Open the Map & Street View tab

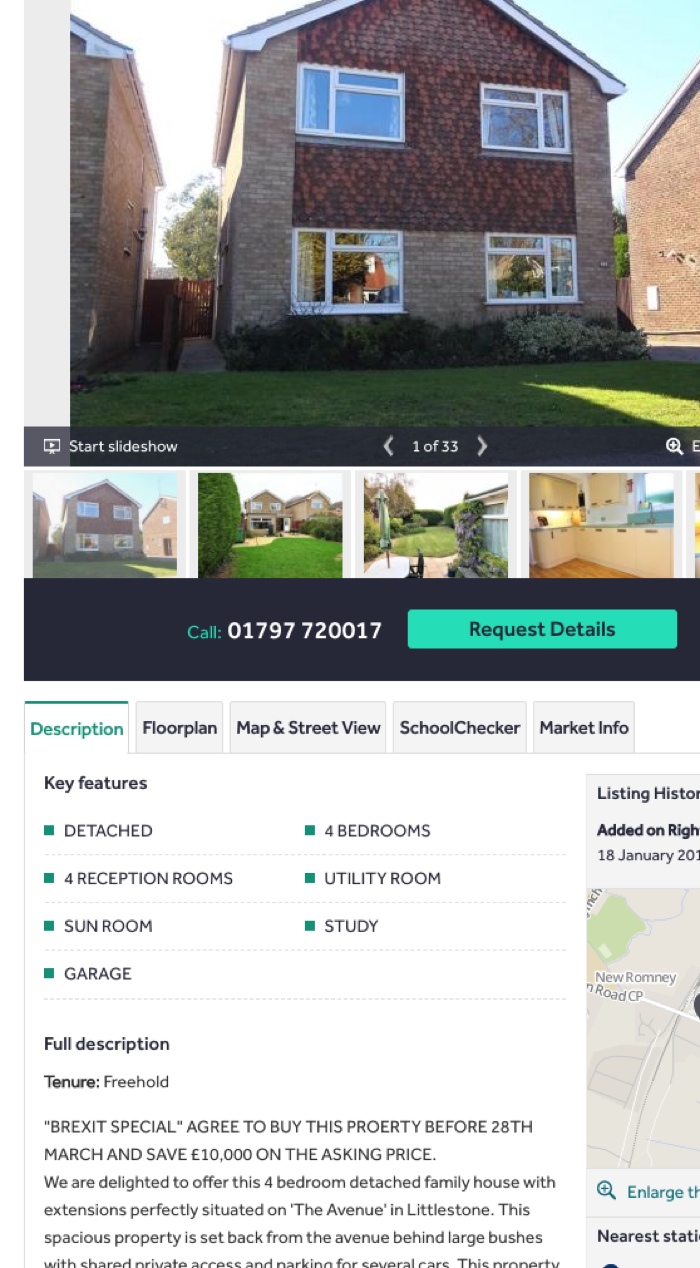[x=308, y=727]
